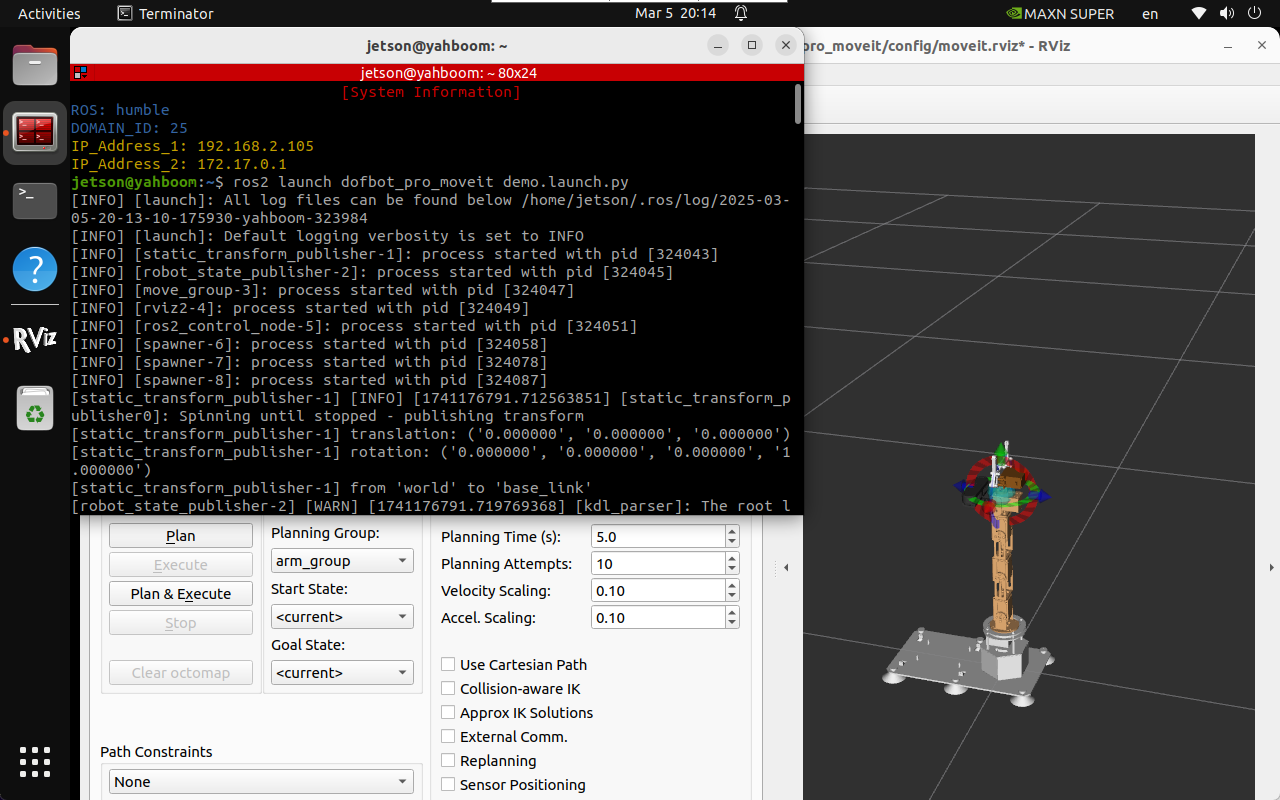Collapse the RViz left panel with the arrow
This screenshot has height=800, width=1280.
pyautogui.click(x=786, y=568)
